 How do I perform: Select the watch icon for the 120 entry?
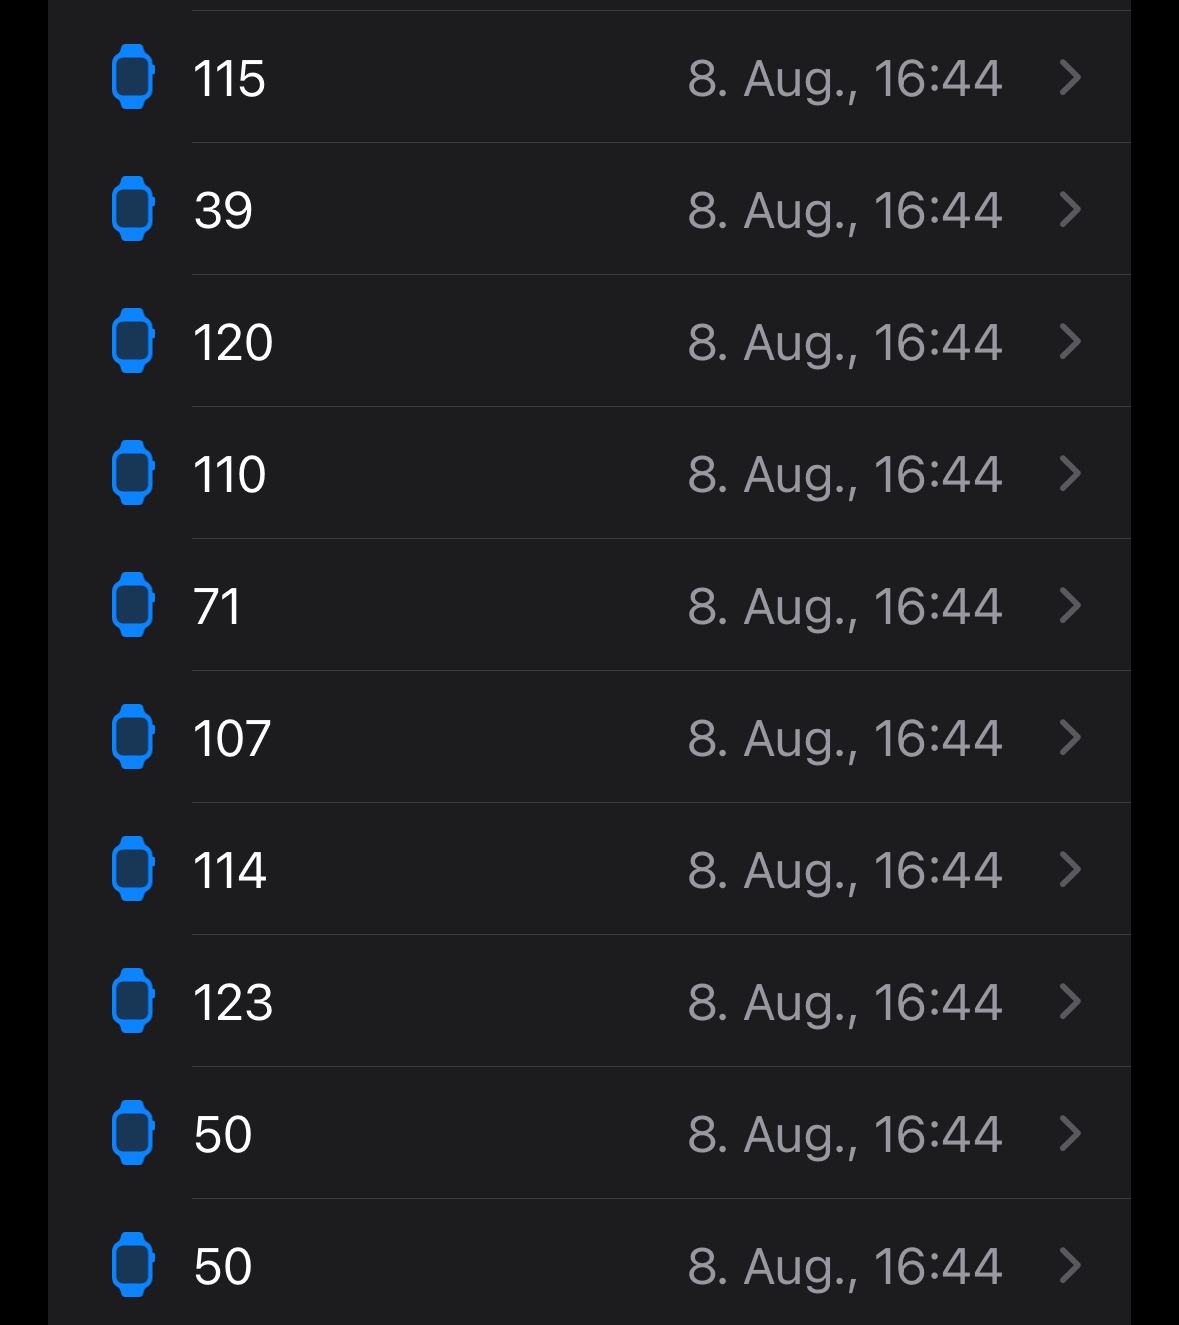[132, 341]
